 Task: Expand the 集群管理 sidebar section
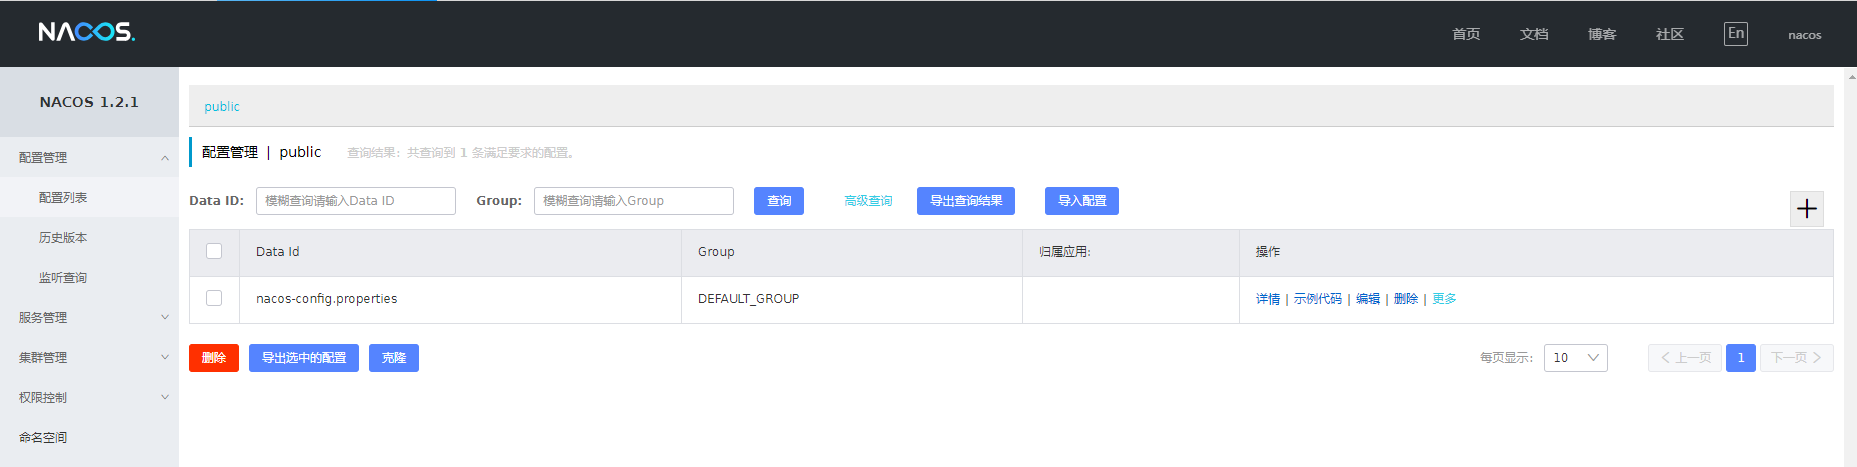89,357
